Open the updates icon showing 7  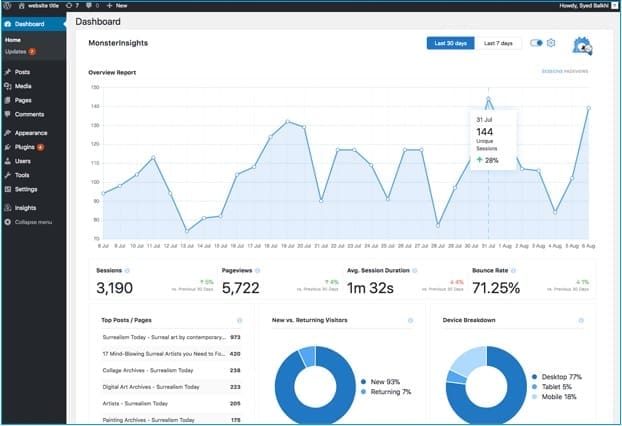[69, 6]
